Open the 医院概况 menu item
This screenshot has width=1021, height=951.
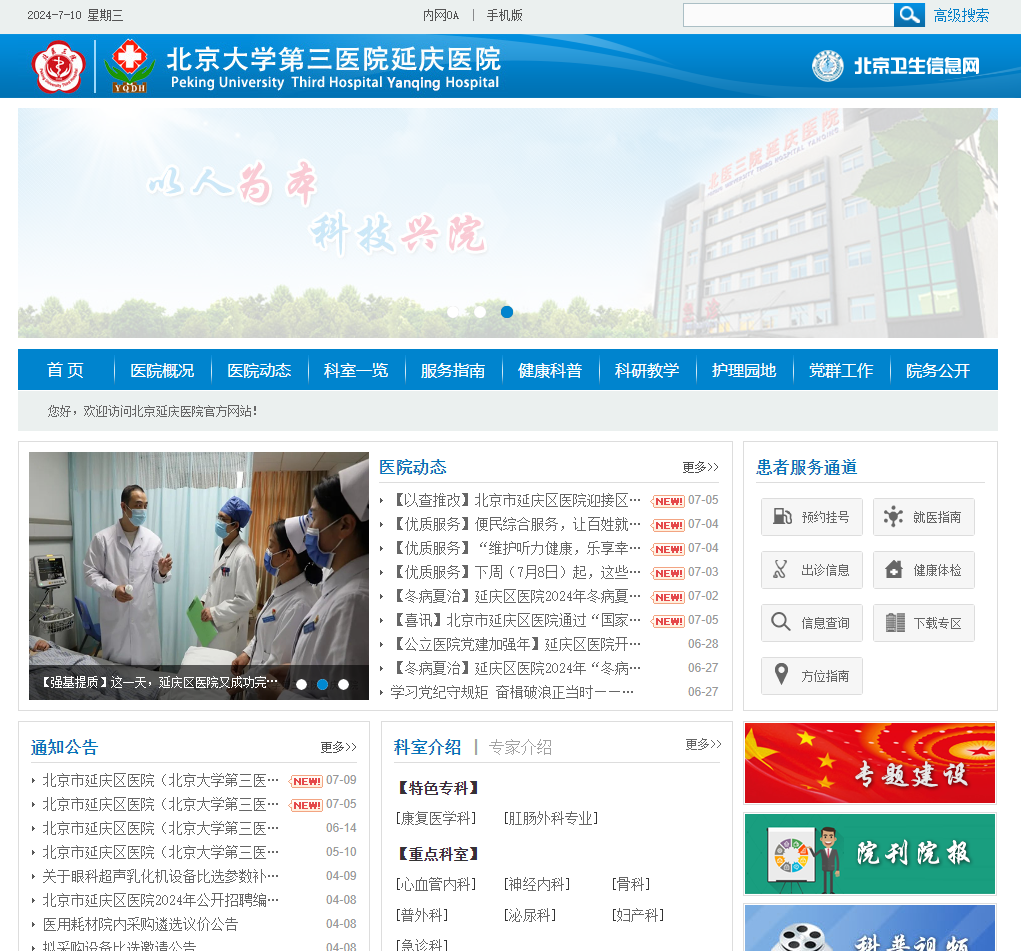coord(162,370)
